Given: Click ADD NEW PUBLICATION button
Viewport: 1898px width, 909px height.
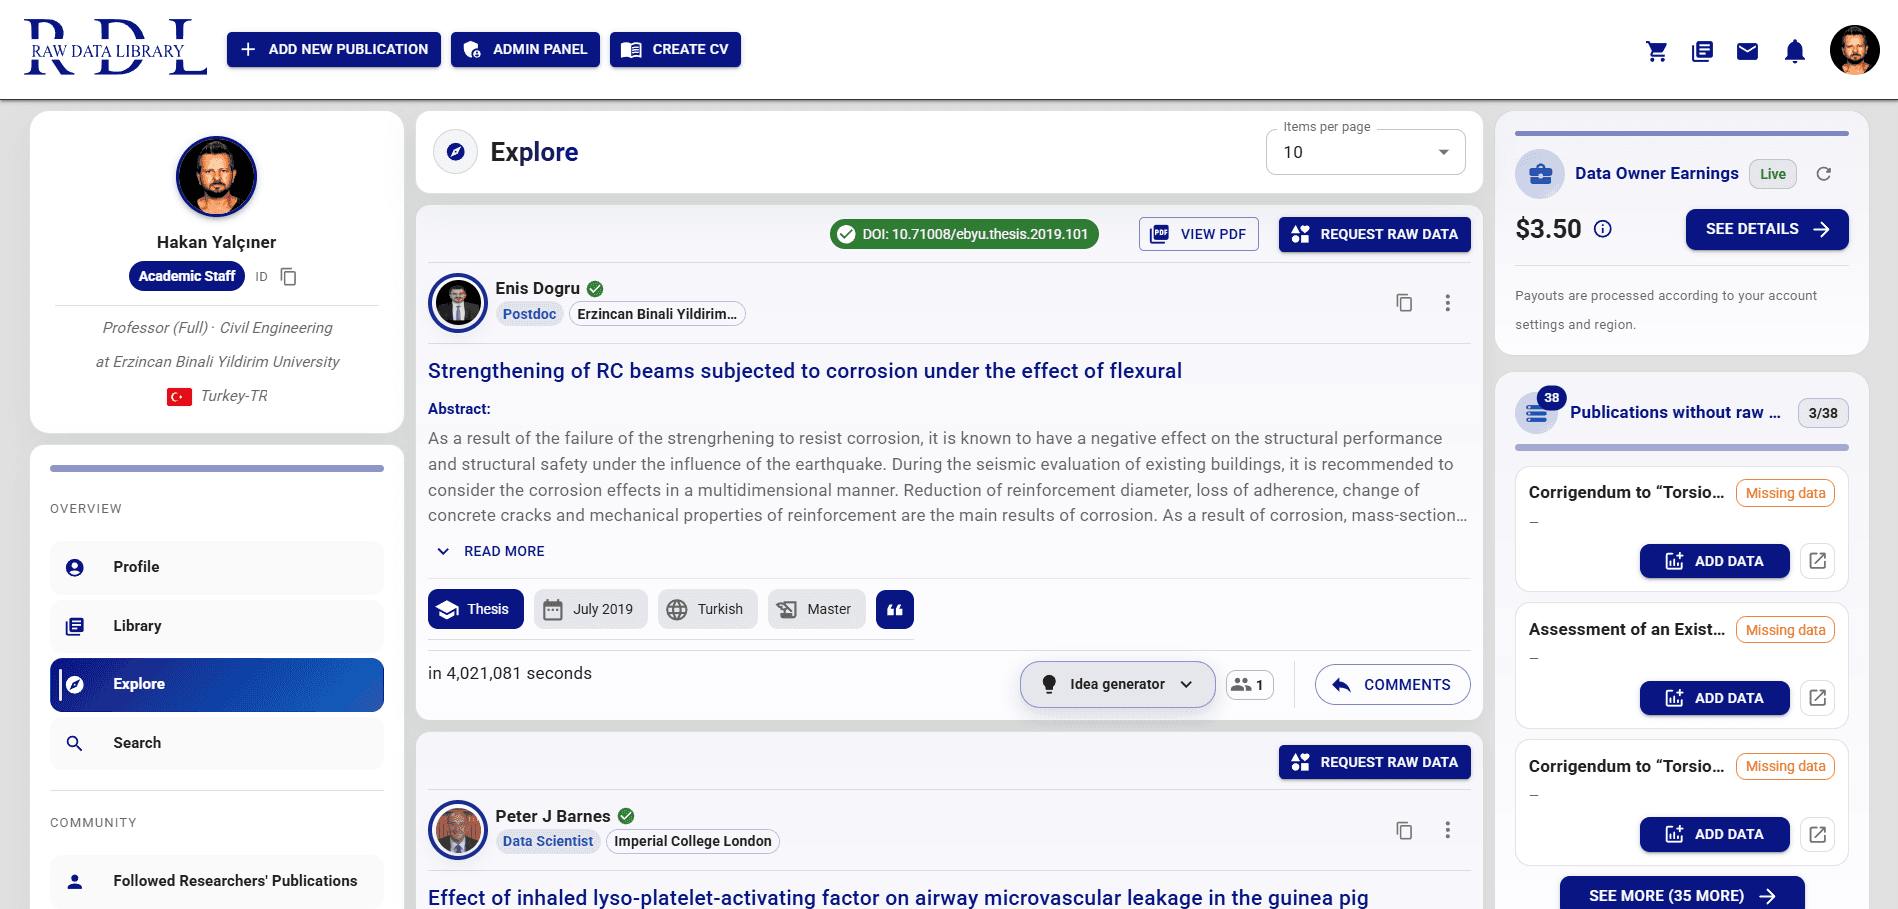Looking at the screenshot, I should point(334,49).
